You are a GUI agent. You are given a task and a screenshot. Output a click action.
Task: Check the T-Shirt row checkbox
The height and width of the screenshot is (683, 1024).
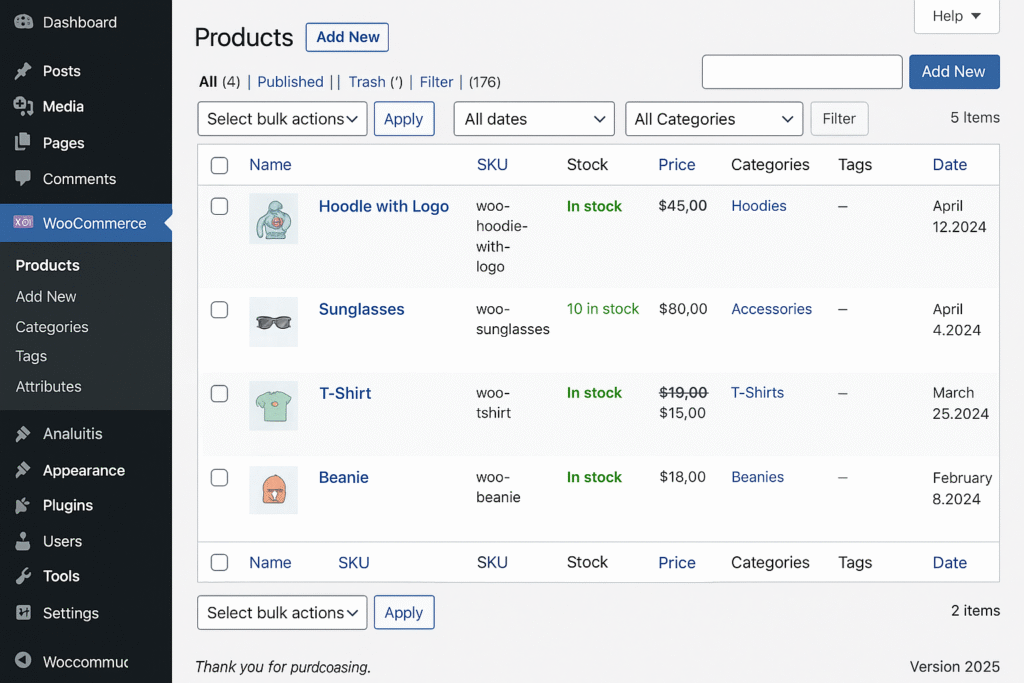219,394
